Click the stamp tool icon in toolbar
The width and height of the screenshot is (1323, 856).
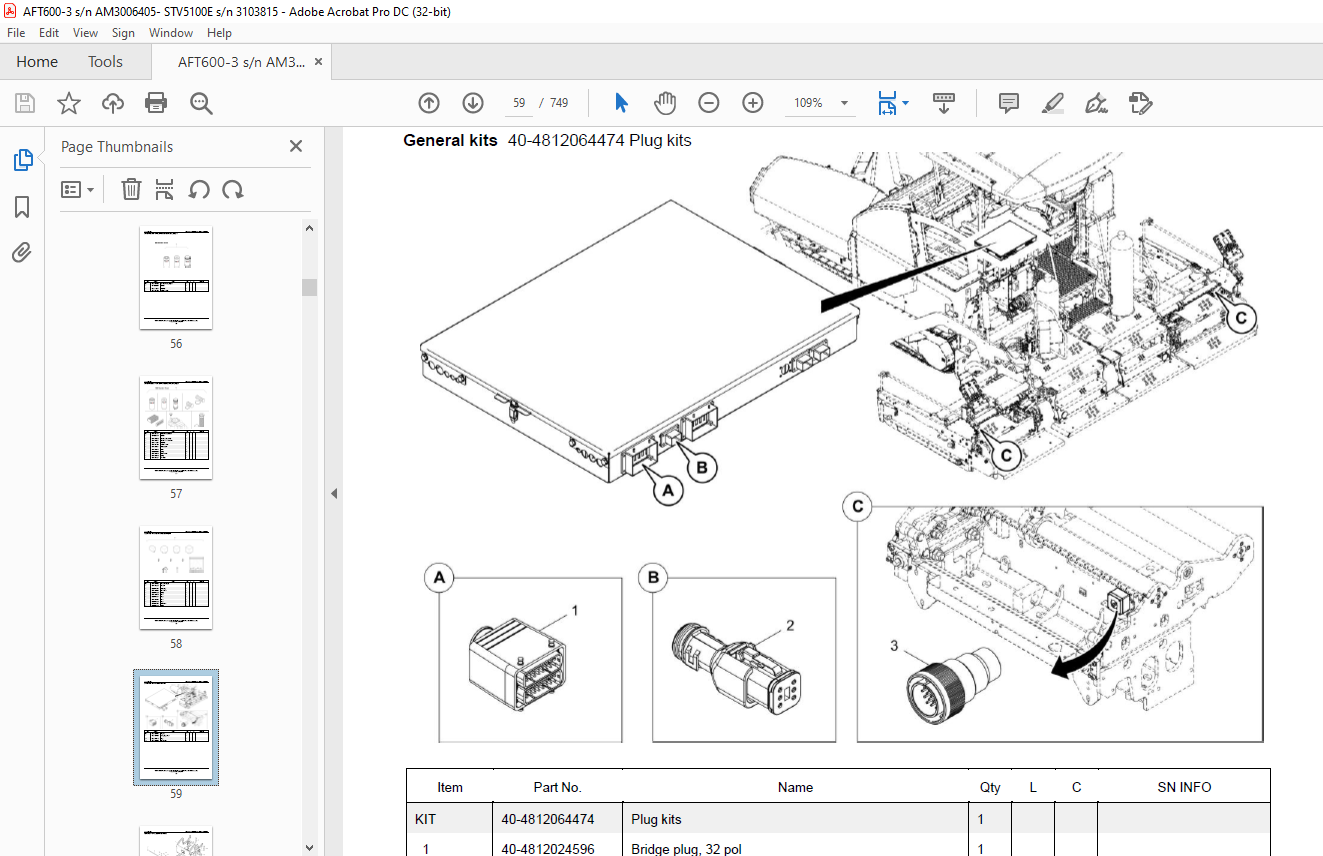coord(1140,103)
